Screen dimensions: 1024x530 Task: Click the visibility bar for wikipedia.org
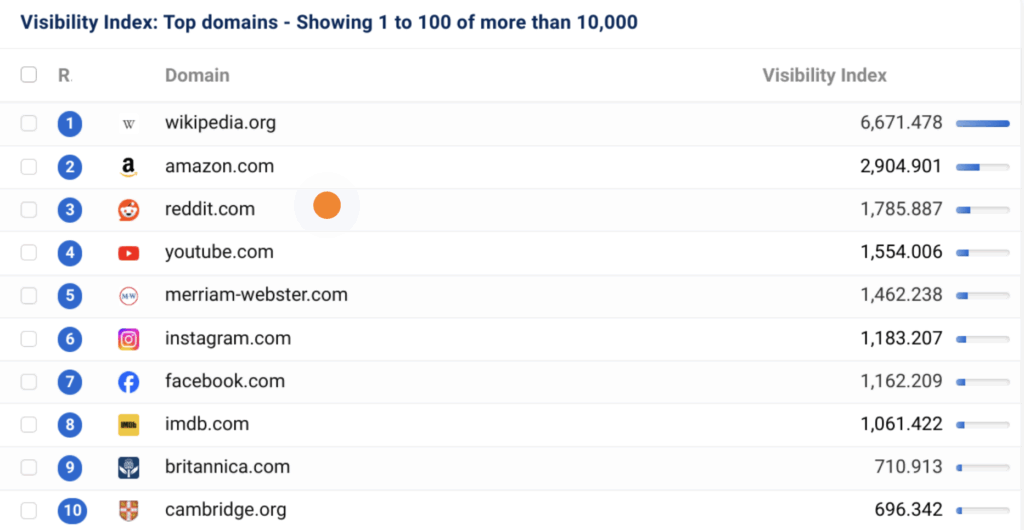click(982, 124)
